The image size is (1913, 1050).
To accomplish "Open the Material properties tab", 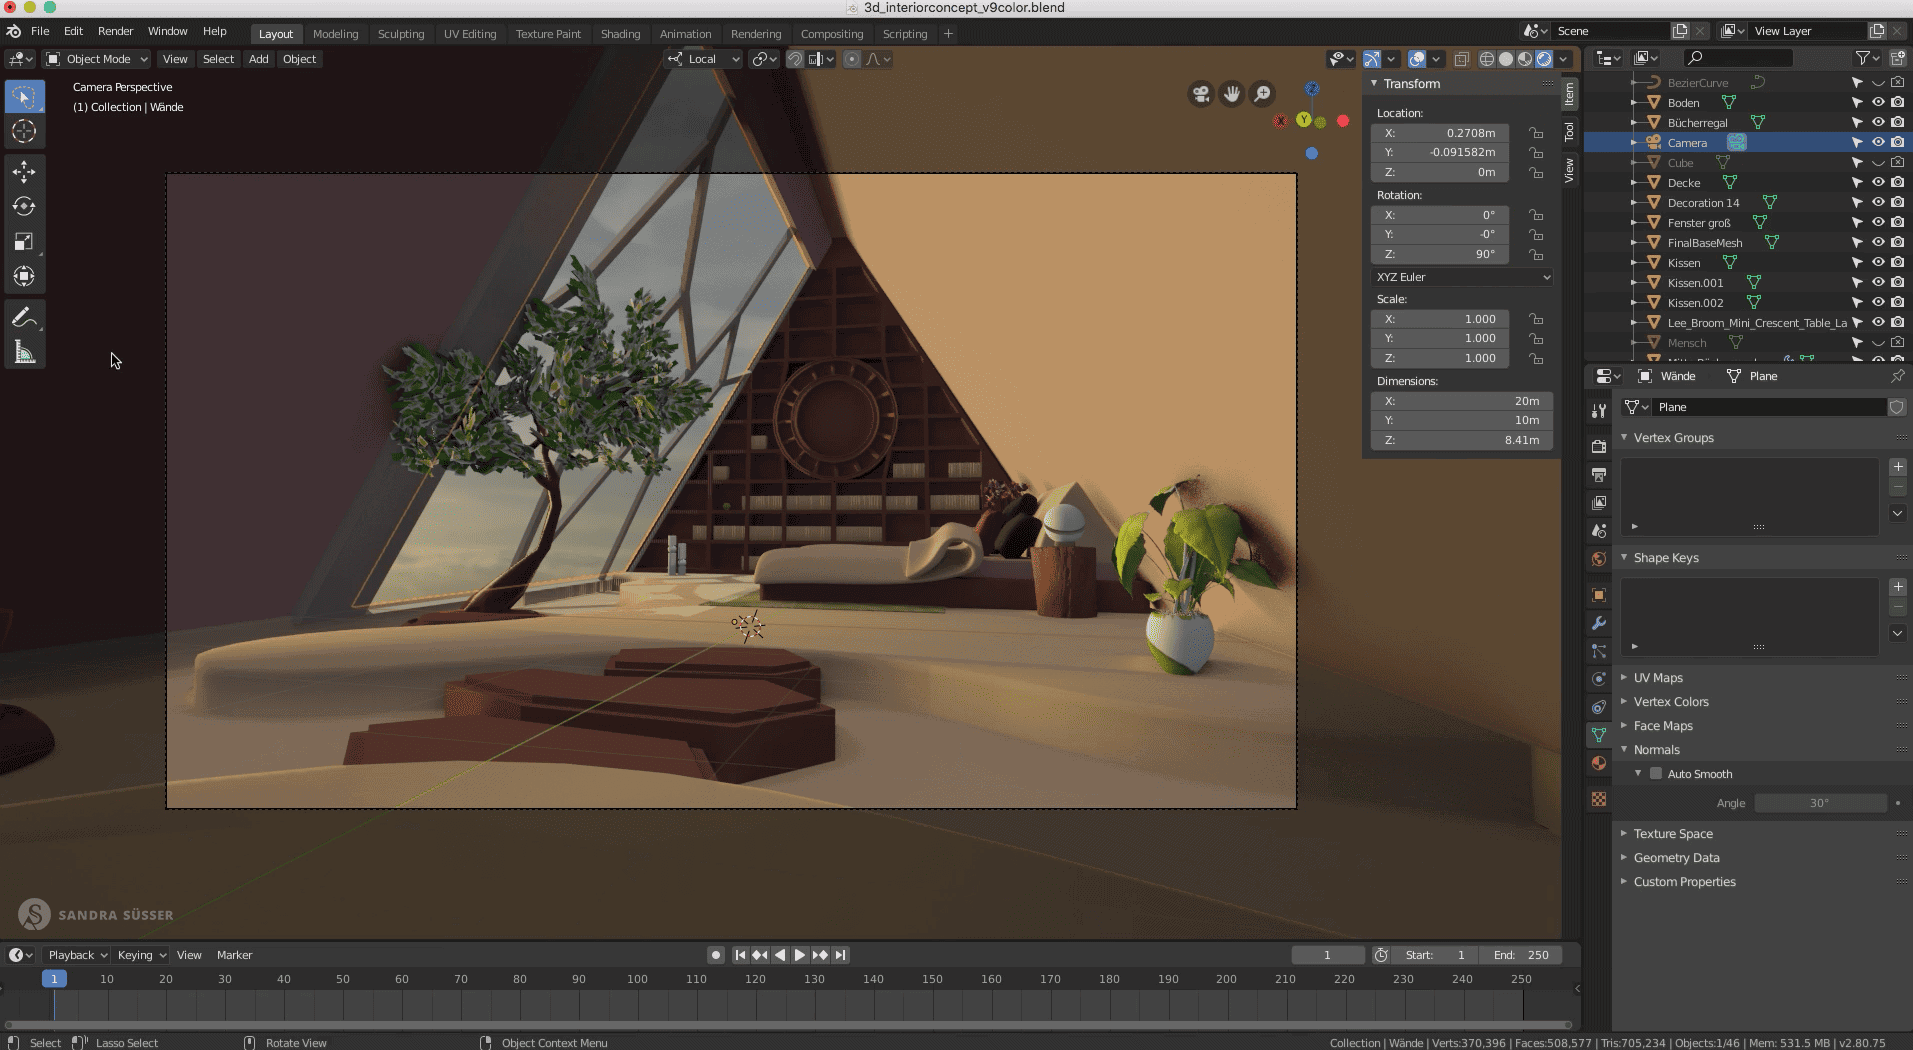I will point(1599,763).
